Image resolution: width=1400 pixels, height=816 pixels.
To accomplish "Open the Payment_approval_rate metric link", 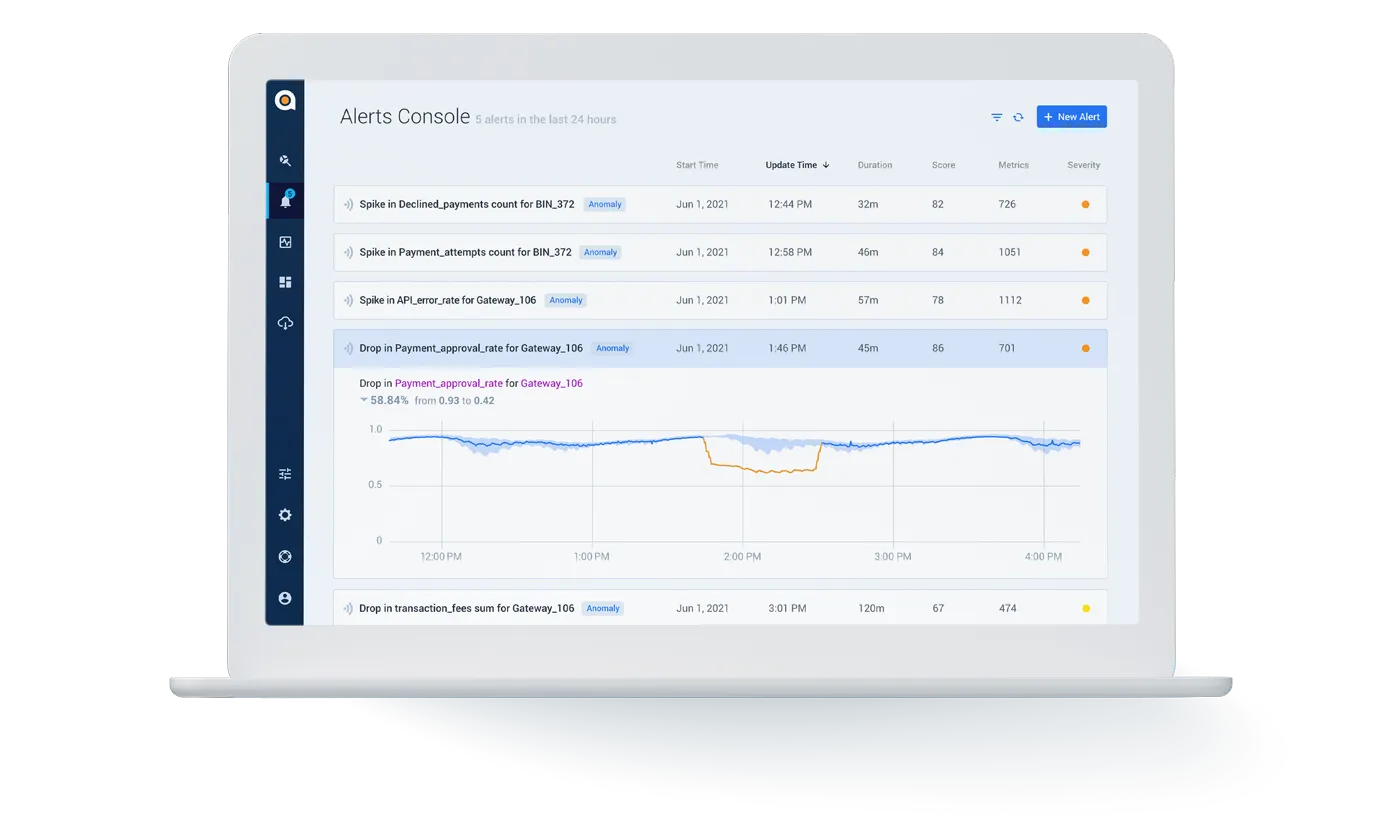I will [x=449, y=383].
